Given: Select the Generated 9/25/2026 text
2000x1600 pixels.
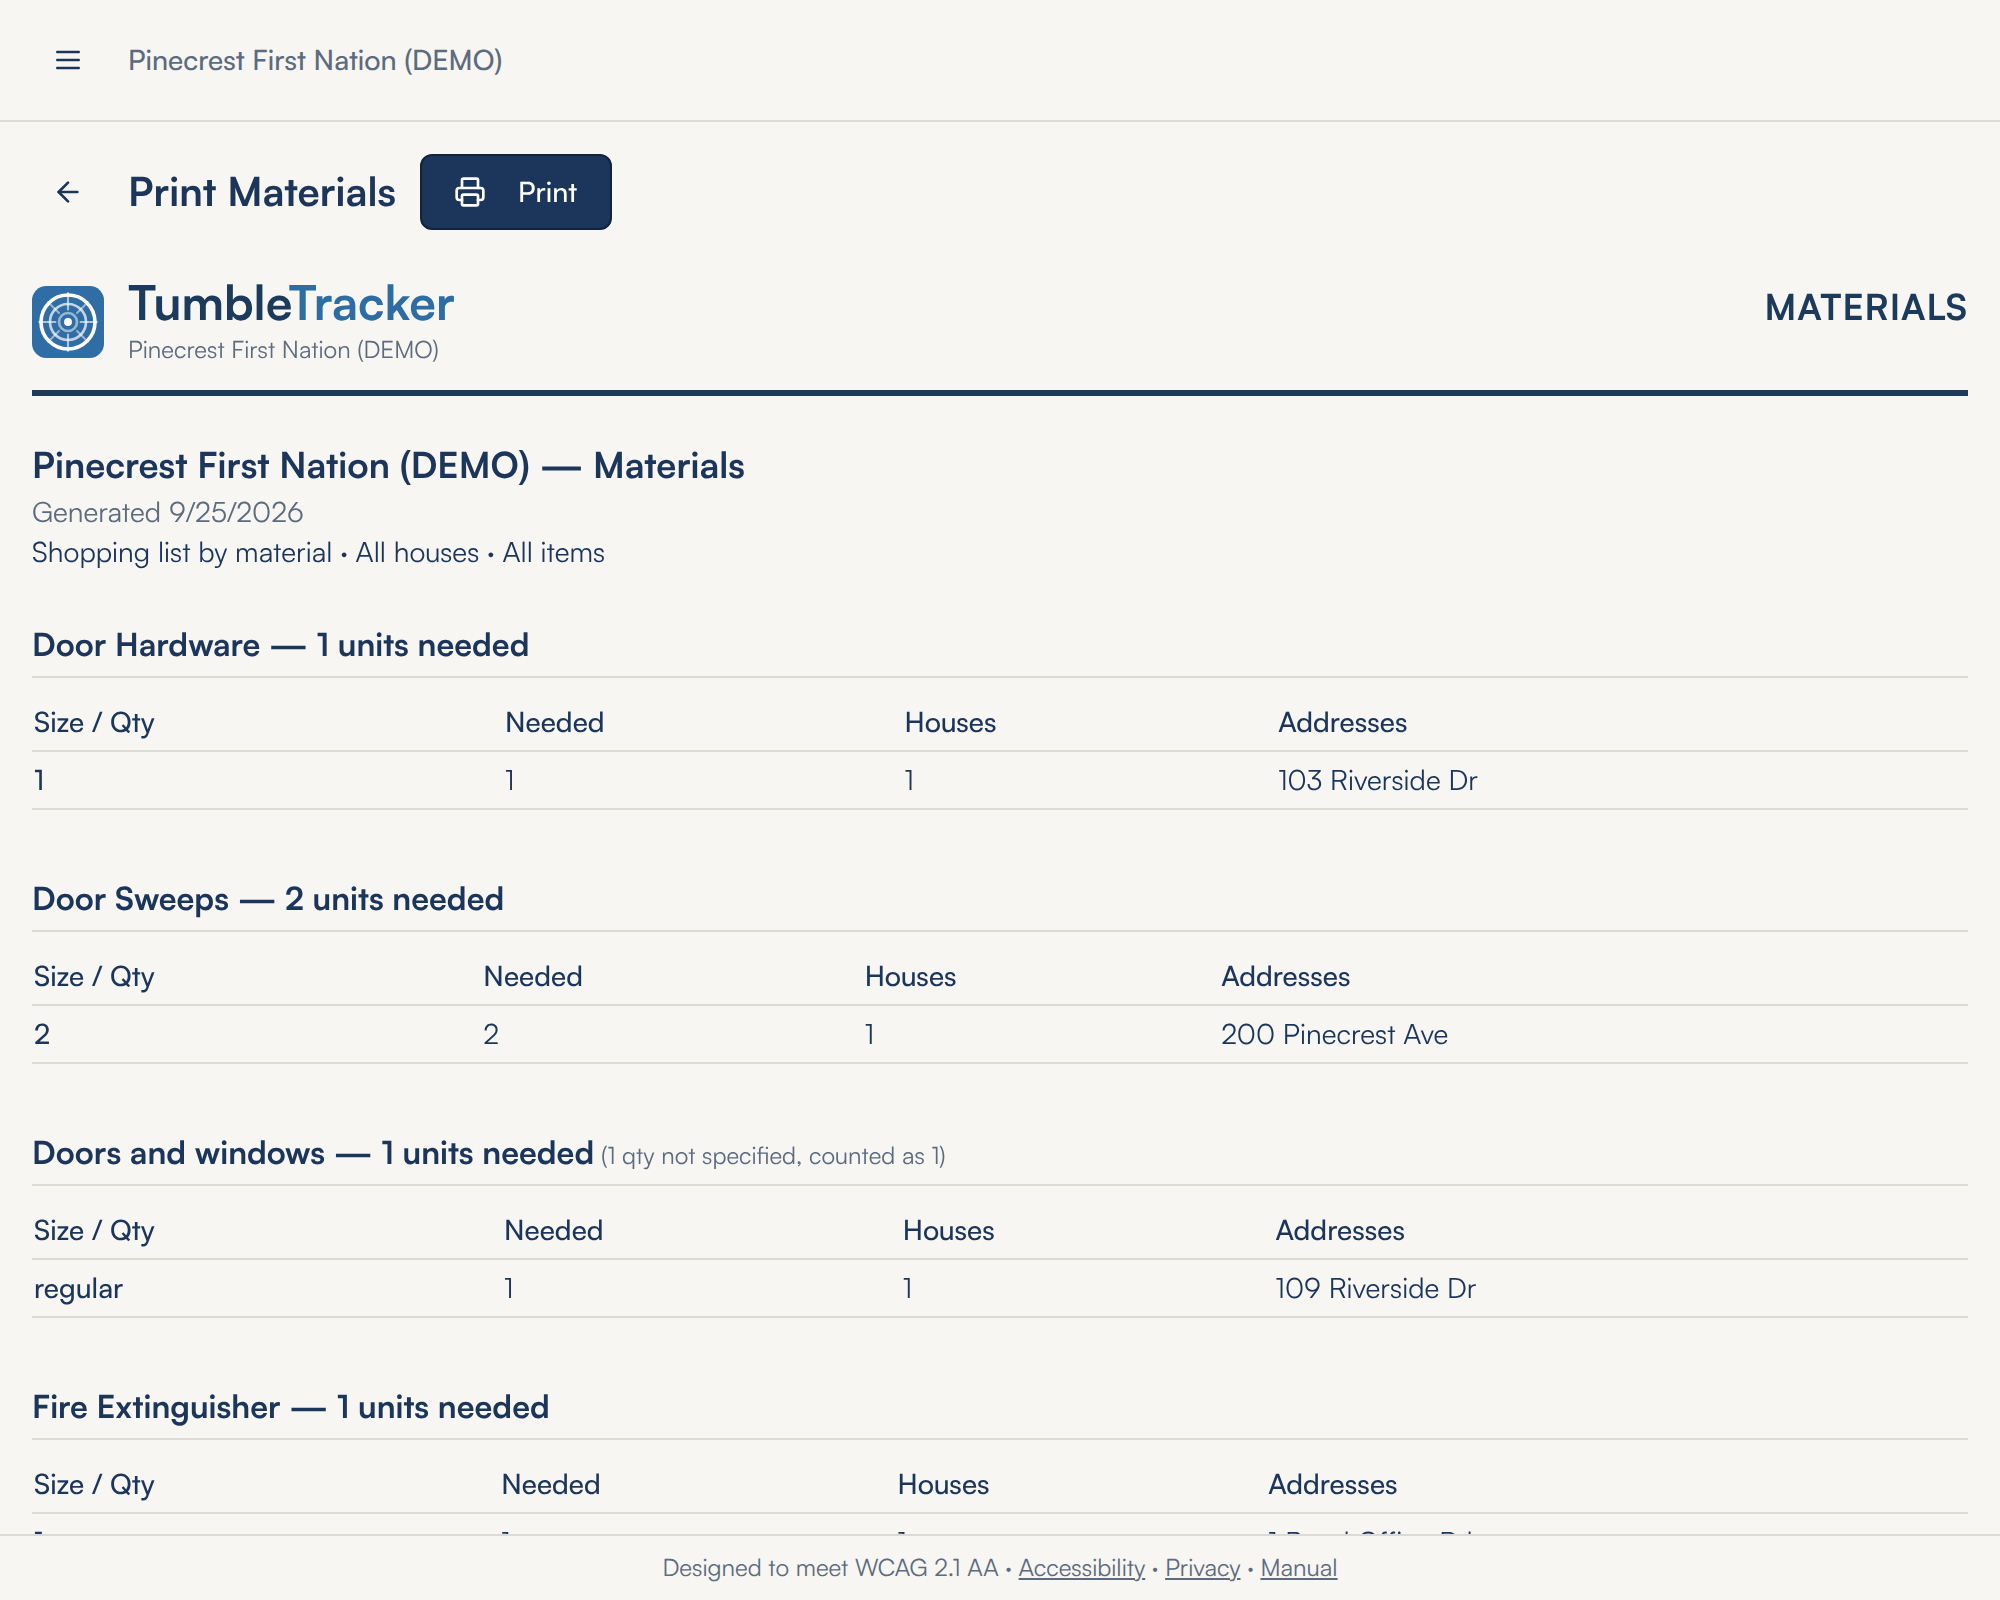Looking at the screenshot, I should click(168, 512).
